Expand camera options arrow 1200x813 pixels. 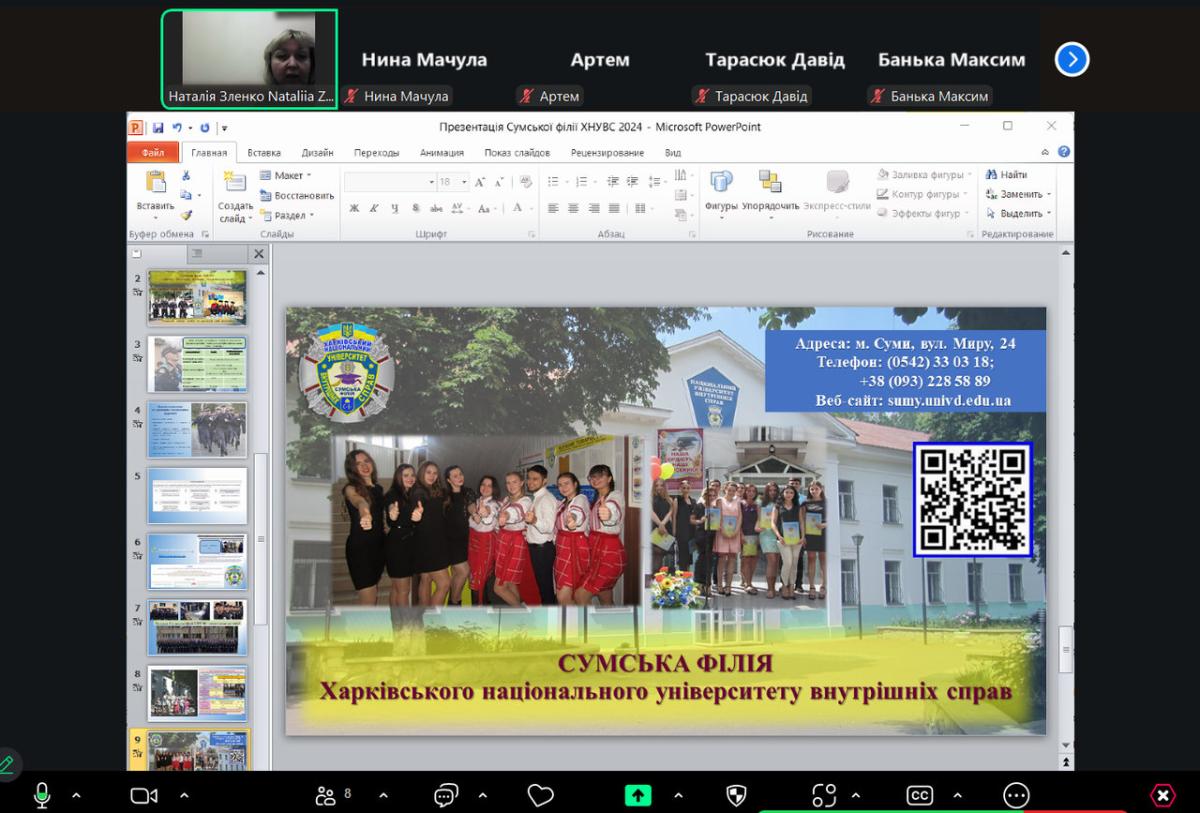[x=184, y=796]
